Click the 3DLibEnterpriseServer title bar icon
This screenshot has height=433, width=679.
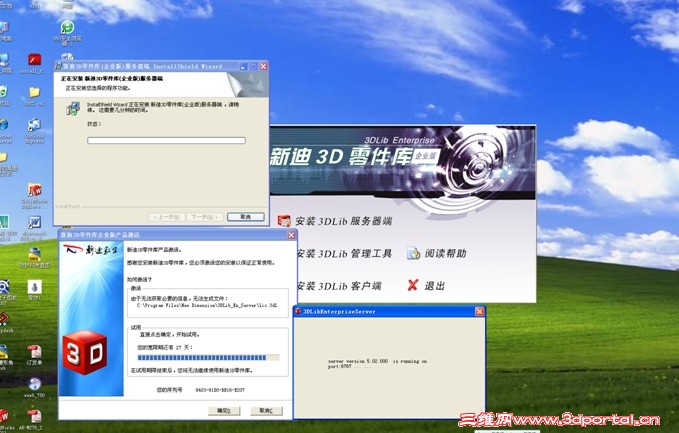(x=298, y=311)
